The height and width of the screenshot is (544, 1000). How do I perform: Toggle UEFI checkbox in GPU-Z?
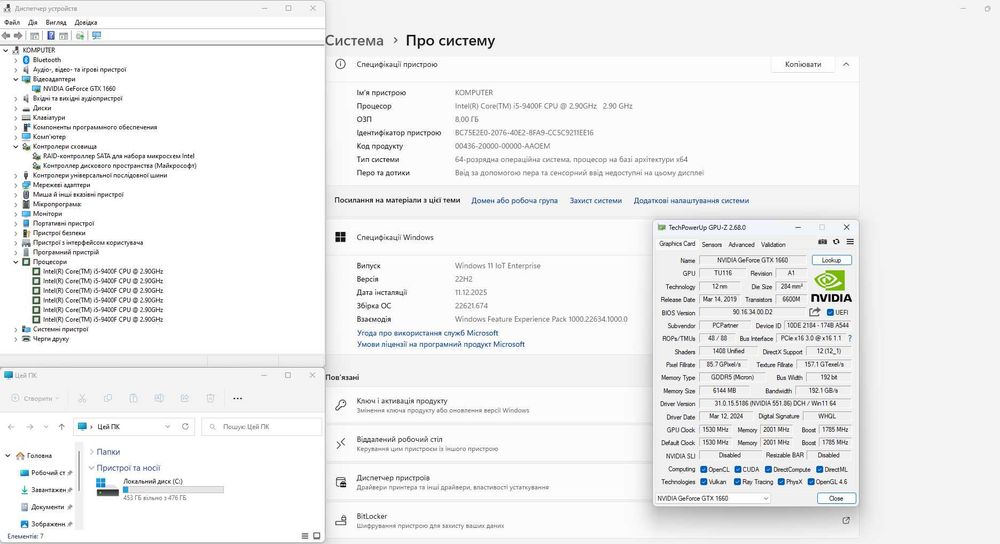[830, 312]
